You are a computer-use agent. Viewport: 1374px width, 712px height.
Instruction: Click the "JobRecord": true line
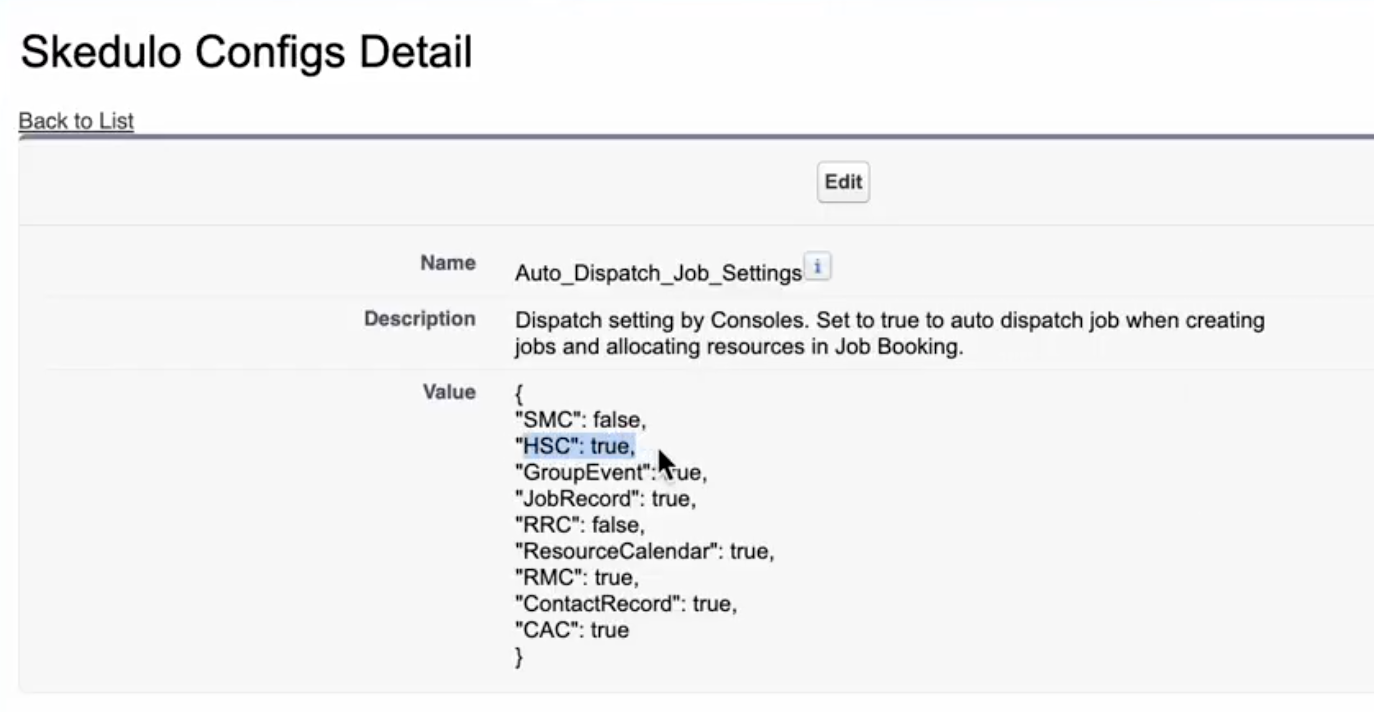[x=604, y=499]
